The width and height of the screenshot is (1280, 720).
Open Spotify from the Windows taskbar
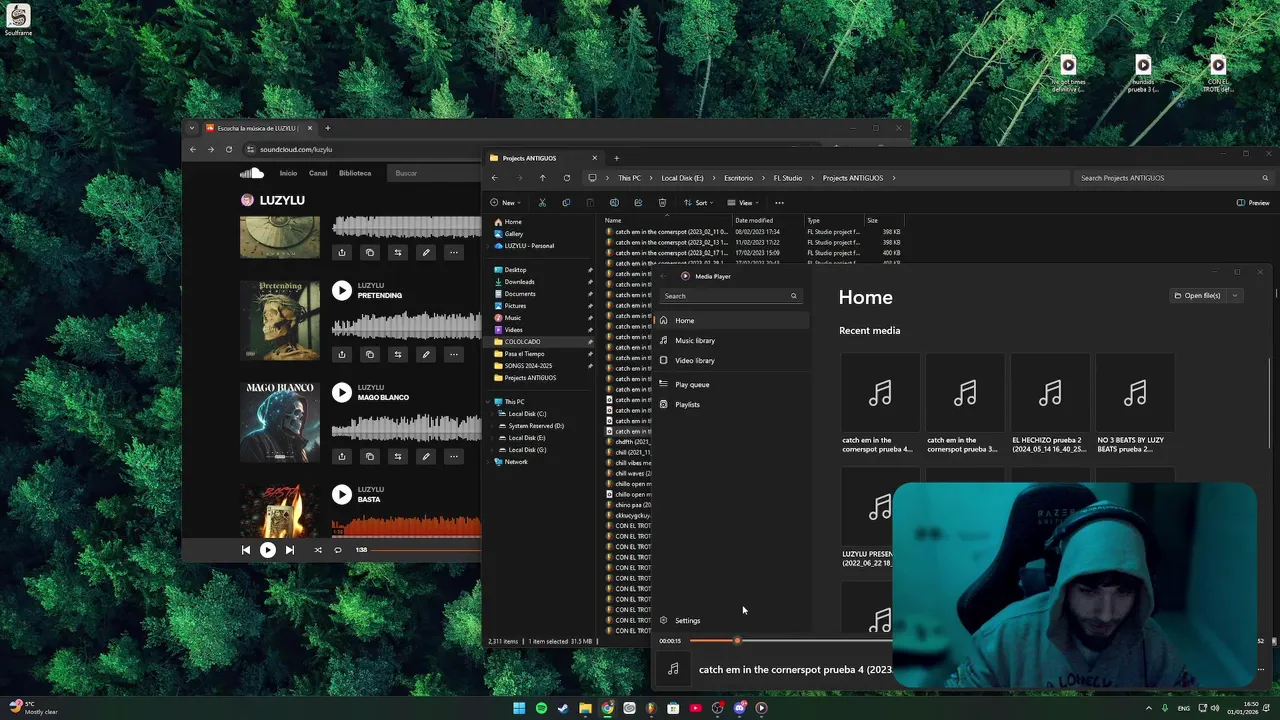(541, 708)
